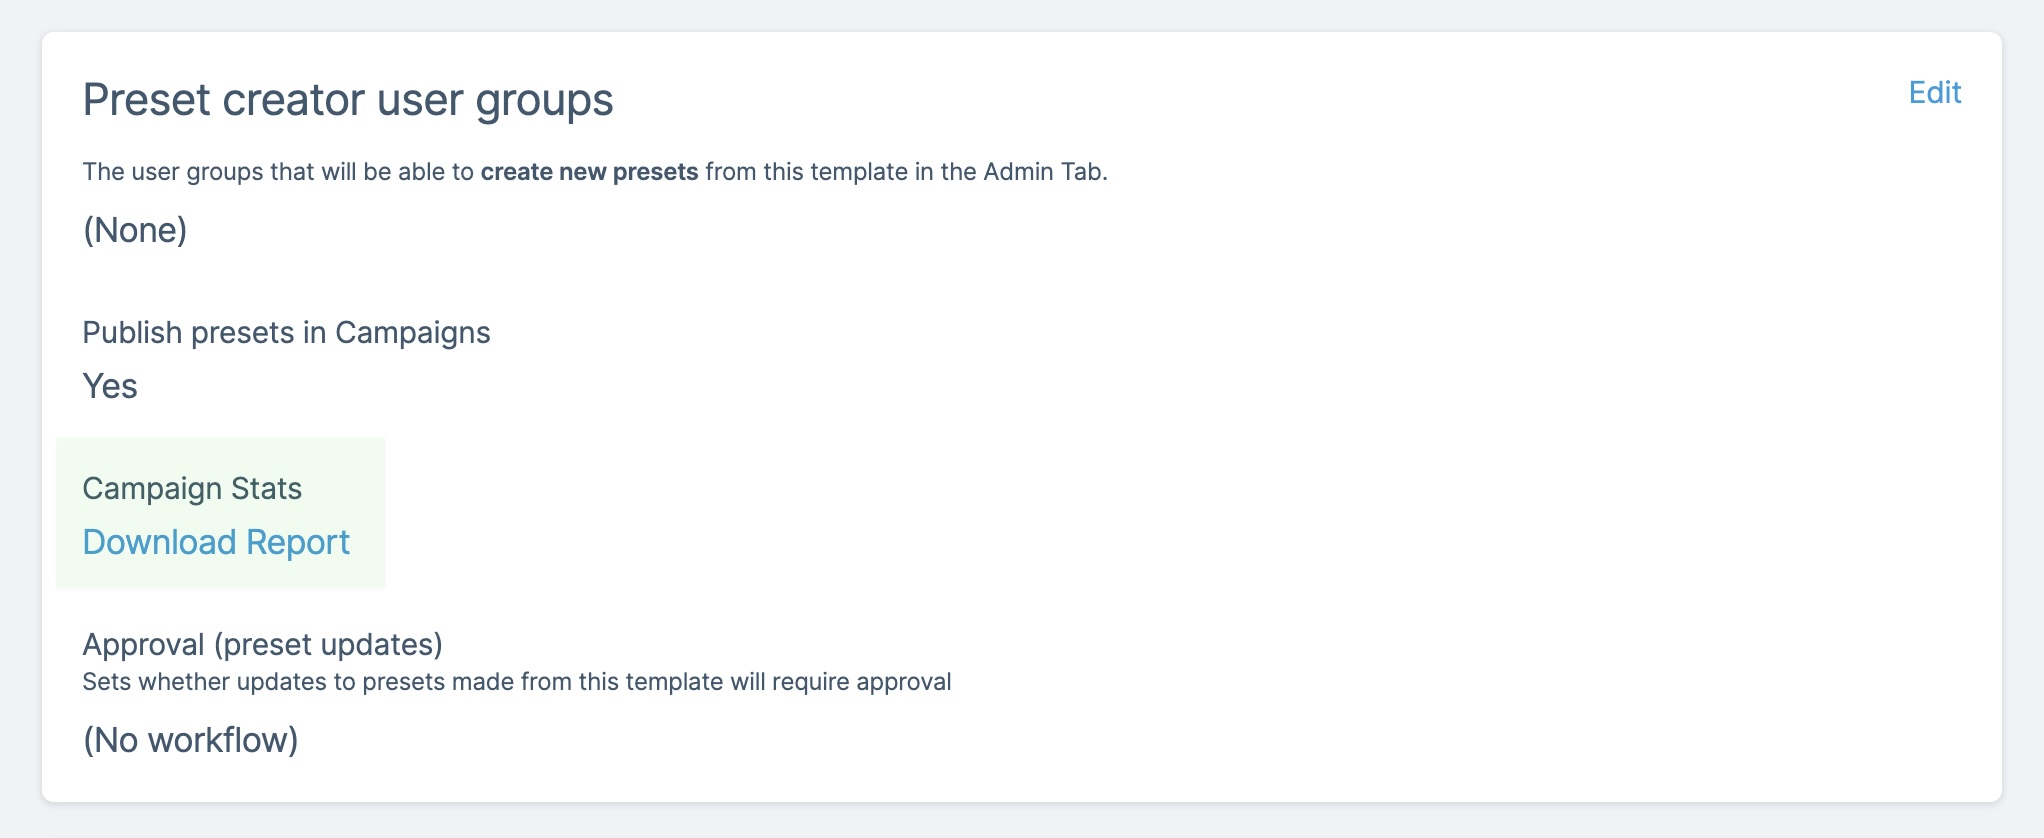The width and height of the screenshot is (2044, 838).
Task: Select the Publish presets in Campaigns label
Action: click(286, 333)
